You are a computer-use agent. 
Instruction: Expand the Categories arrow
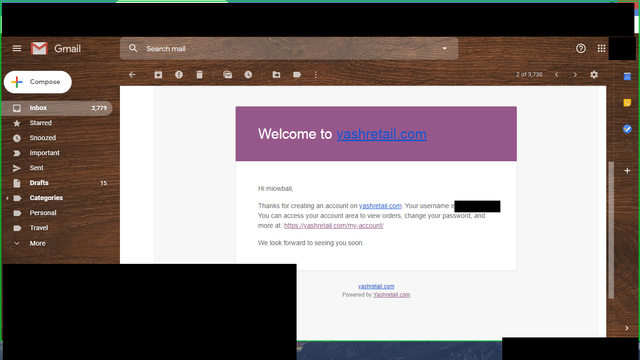tap(7, 198)
